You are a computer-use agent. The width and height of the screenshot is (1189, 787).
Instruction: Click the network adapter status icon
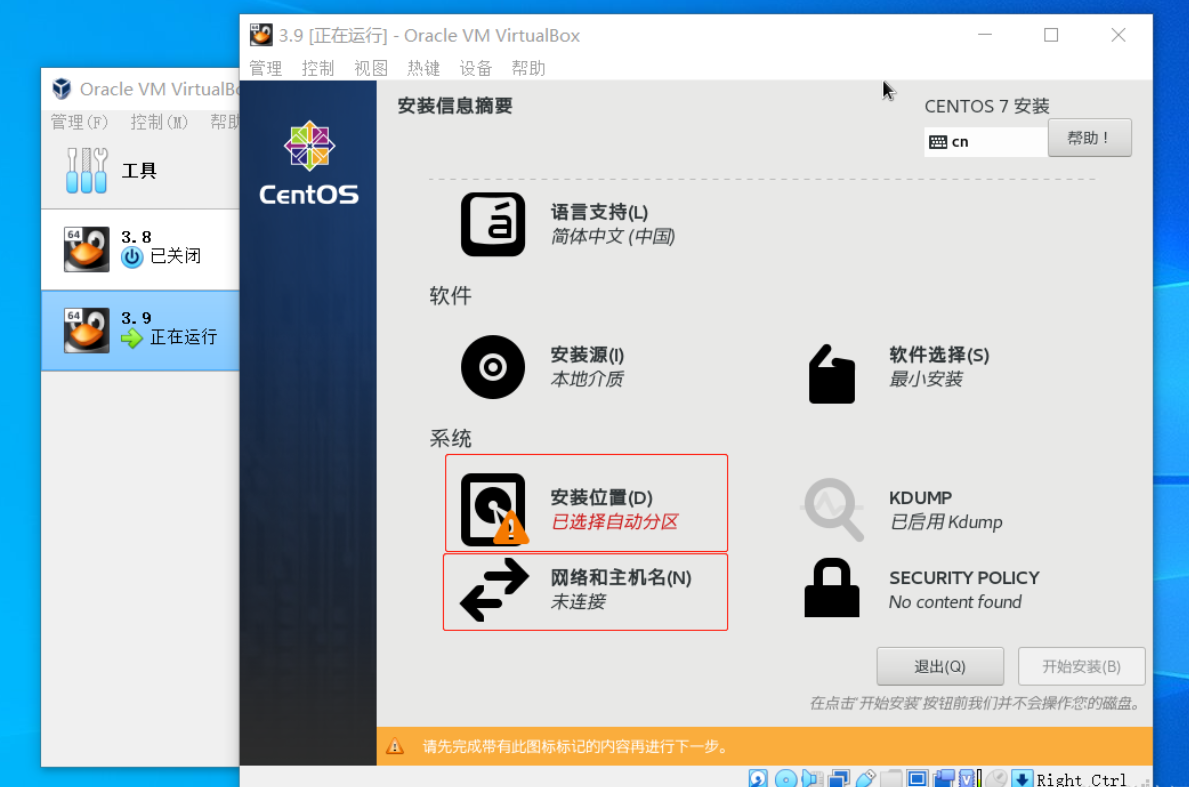839,778
